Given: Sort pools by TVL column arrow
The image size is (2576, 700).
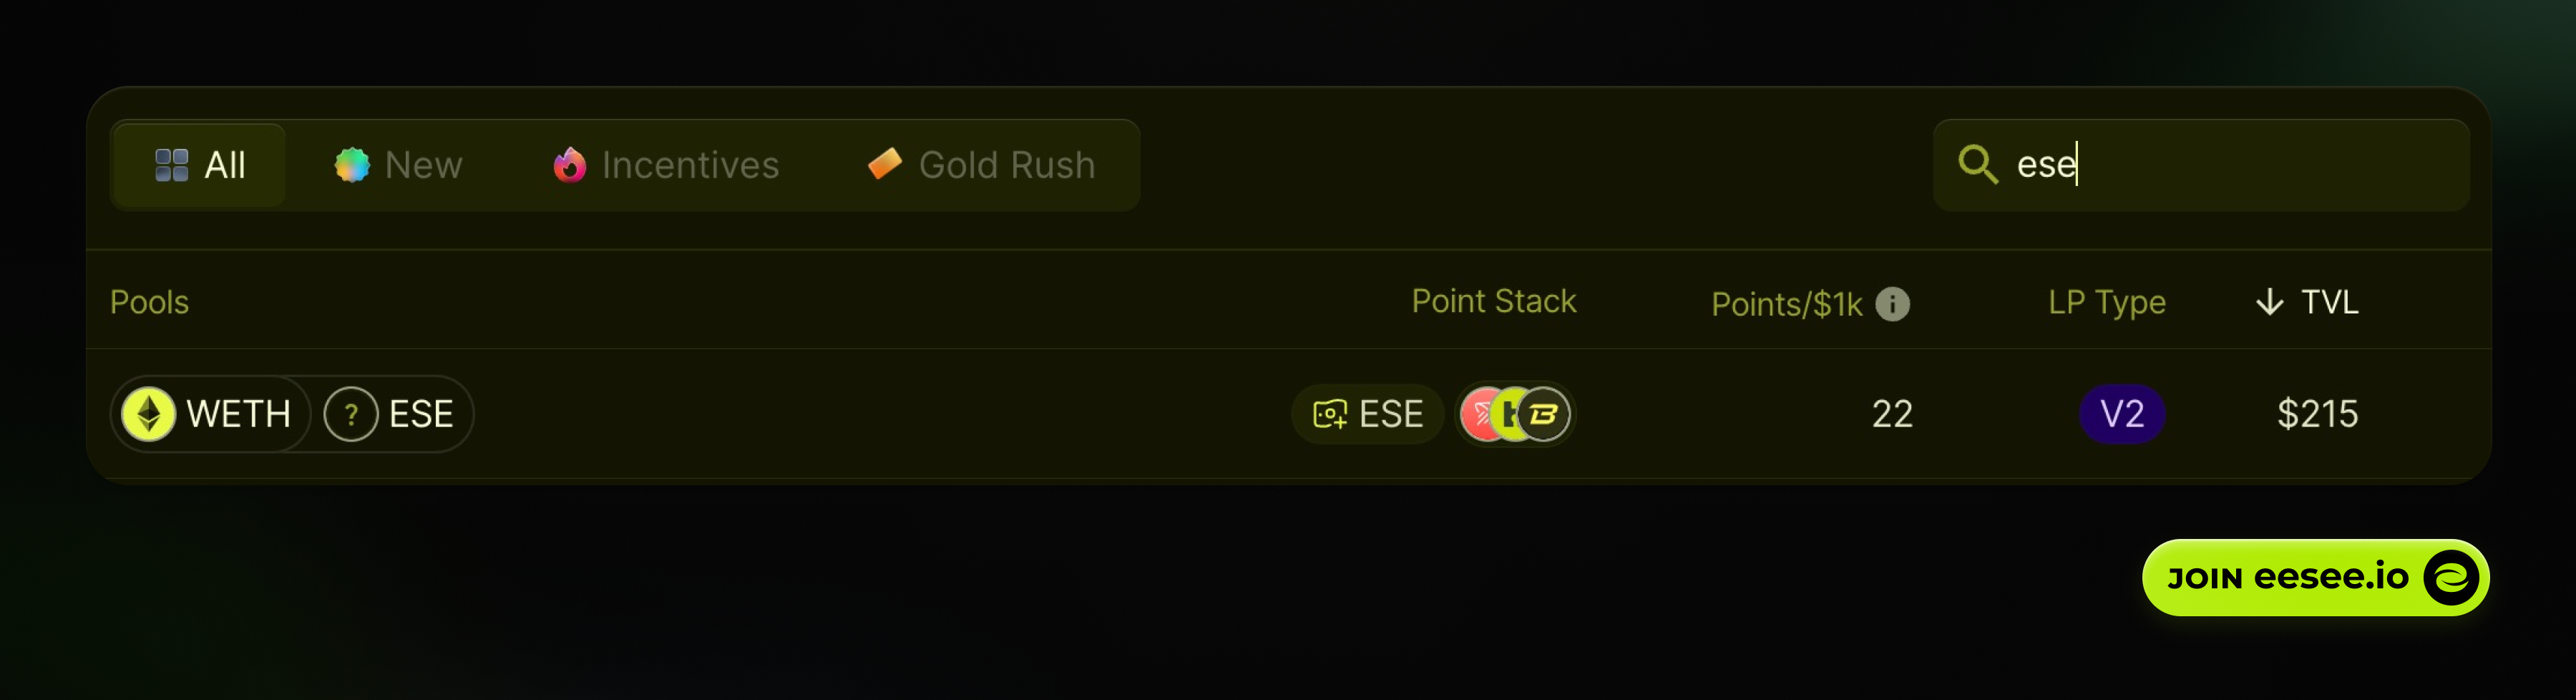Looking at the screenshot, I should pyautogui.click(x=2269, y=302).
